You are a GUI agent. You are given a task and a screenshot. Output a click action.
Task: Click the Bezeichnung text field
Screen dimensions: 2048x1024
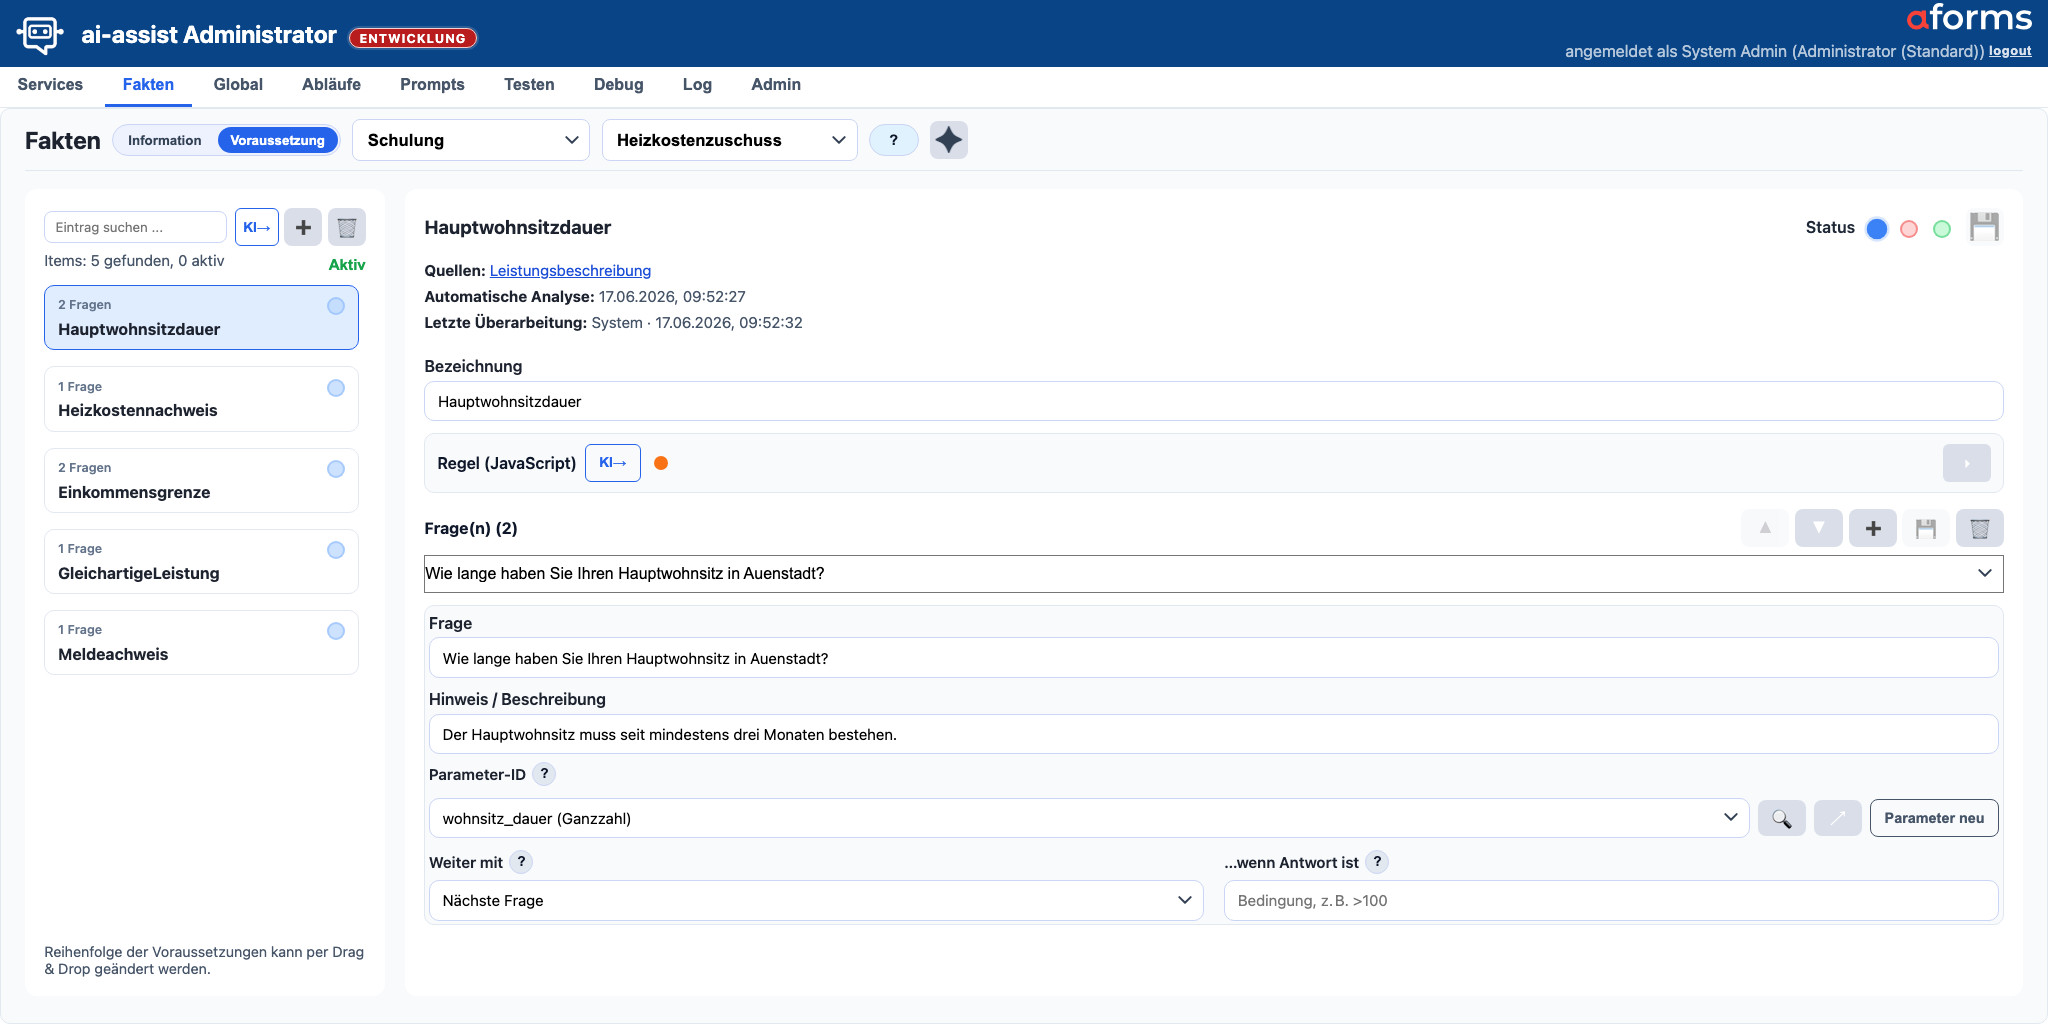1214,401
